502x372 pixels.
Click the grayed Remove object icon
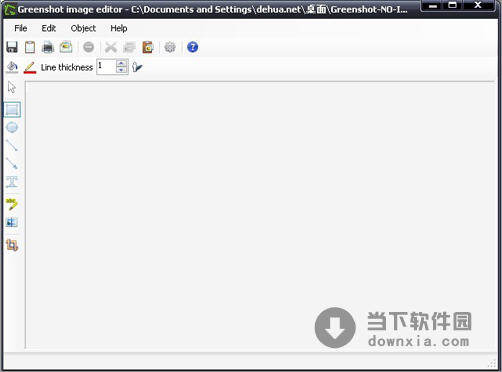(x=89, y=47)
